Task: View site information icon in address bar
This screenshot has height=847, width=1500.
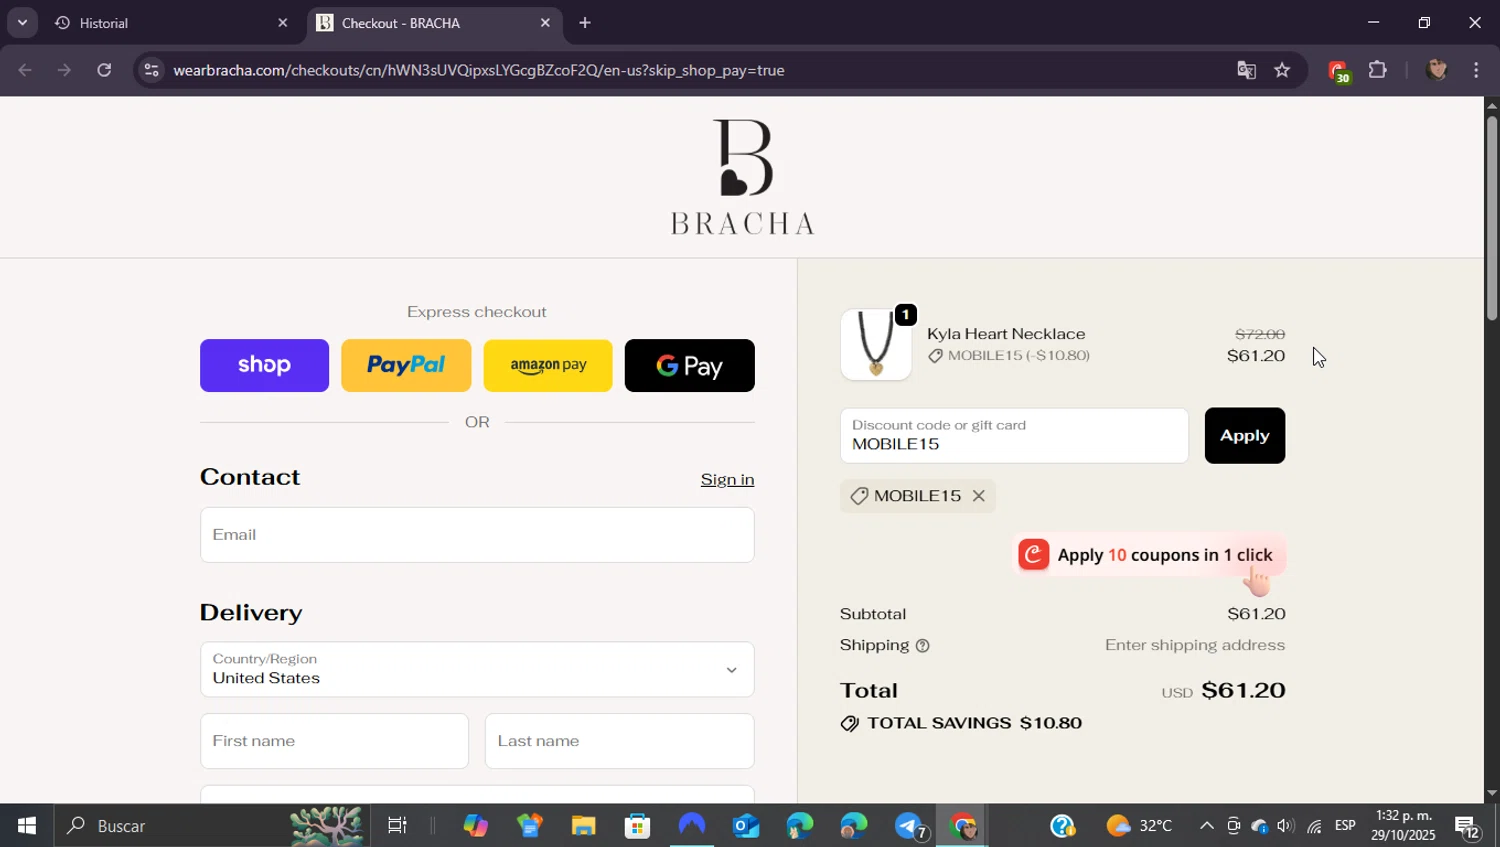Action: click(151, 70)
